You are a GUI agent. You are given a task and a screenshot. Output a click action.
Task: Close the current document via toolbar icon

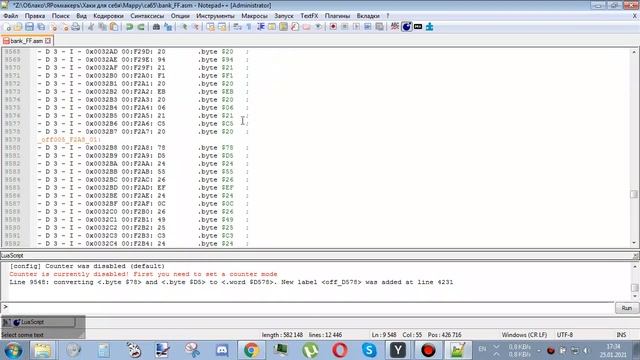pyautogui.click(x=53, y=27)
